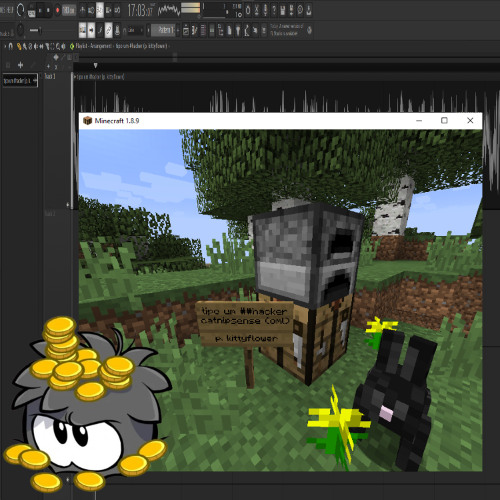Toggle the highlighted chain-link multilink icon

click(x=109, y=30)
